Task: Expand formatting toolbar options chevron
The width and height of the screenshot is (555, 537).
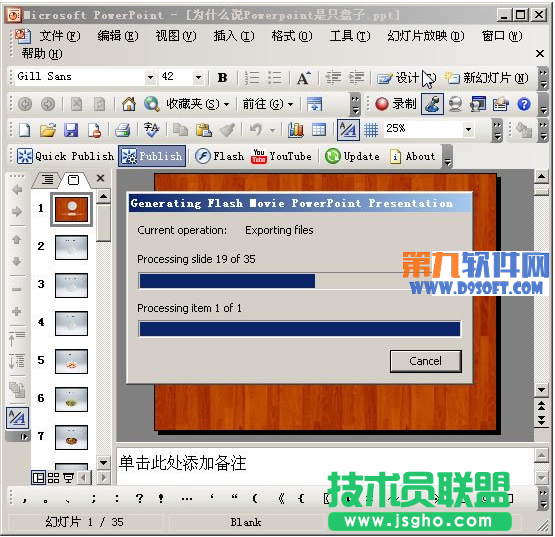Action: [x=543, y=79]
